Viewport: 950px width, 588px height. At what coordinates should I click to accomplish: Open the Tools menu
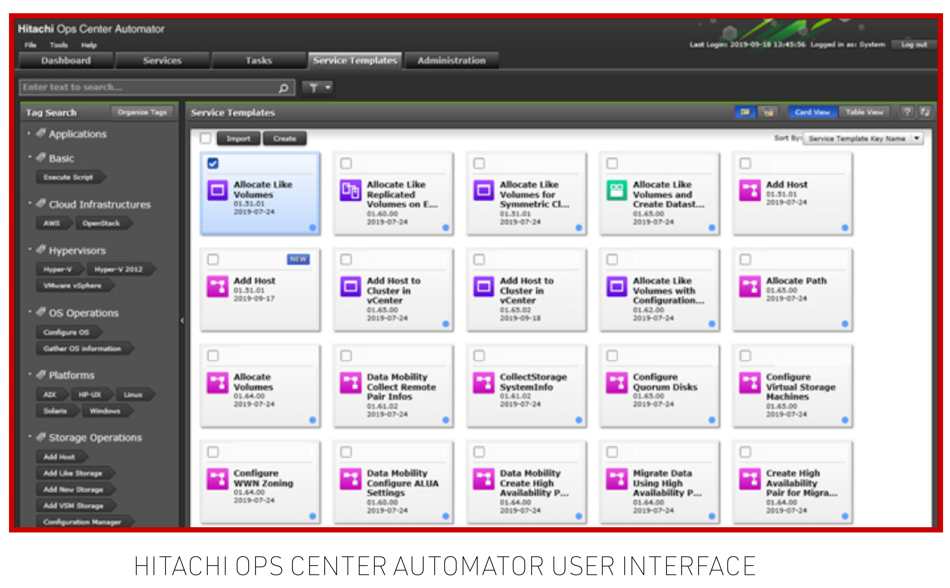(59, 45)
